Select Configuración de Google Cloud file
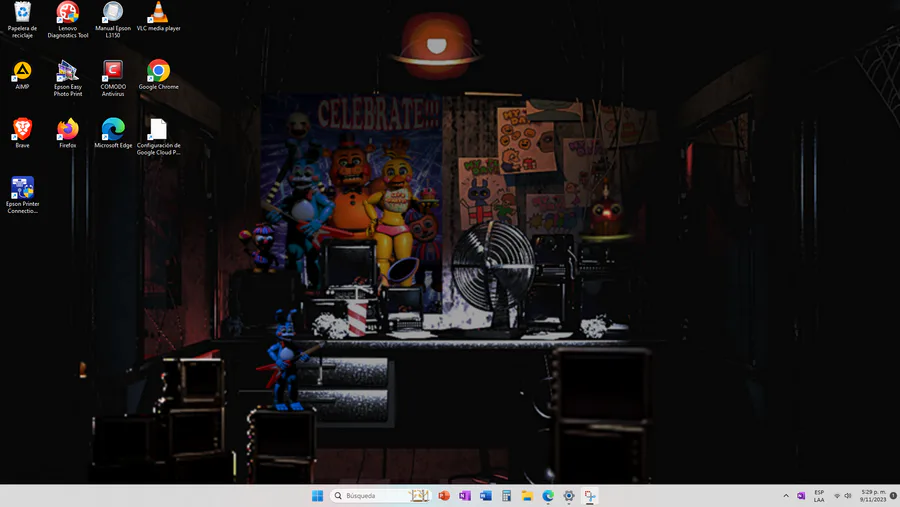Viewport: 900px width, 507px height. pyautogui.click(x=158, y=137)
